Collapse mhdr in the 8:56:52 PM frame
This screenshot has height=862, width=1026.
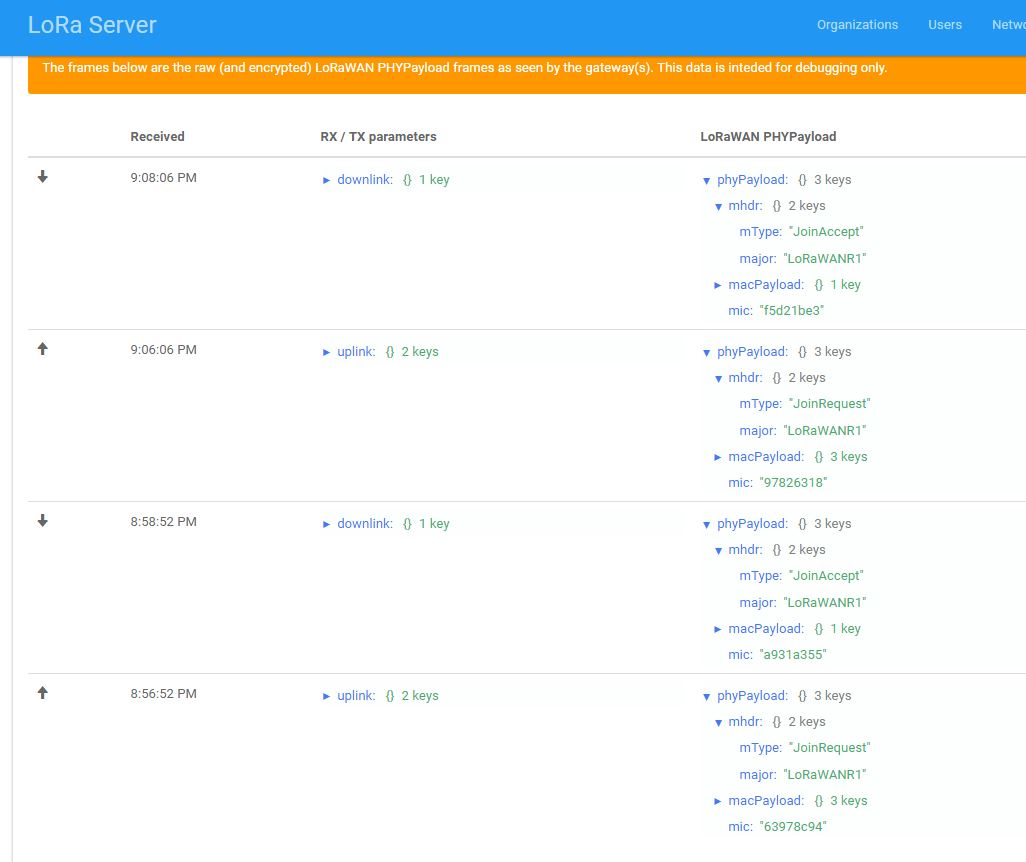coord(718,723)
